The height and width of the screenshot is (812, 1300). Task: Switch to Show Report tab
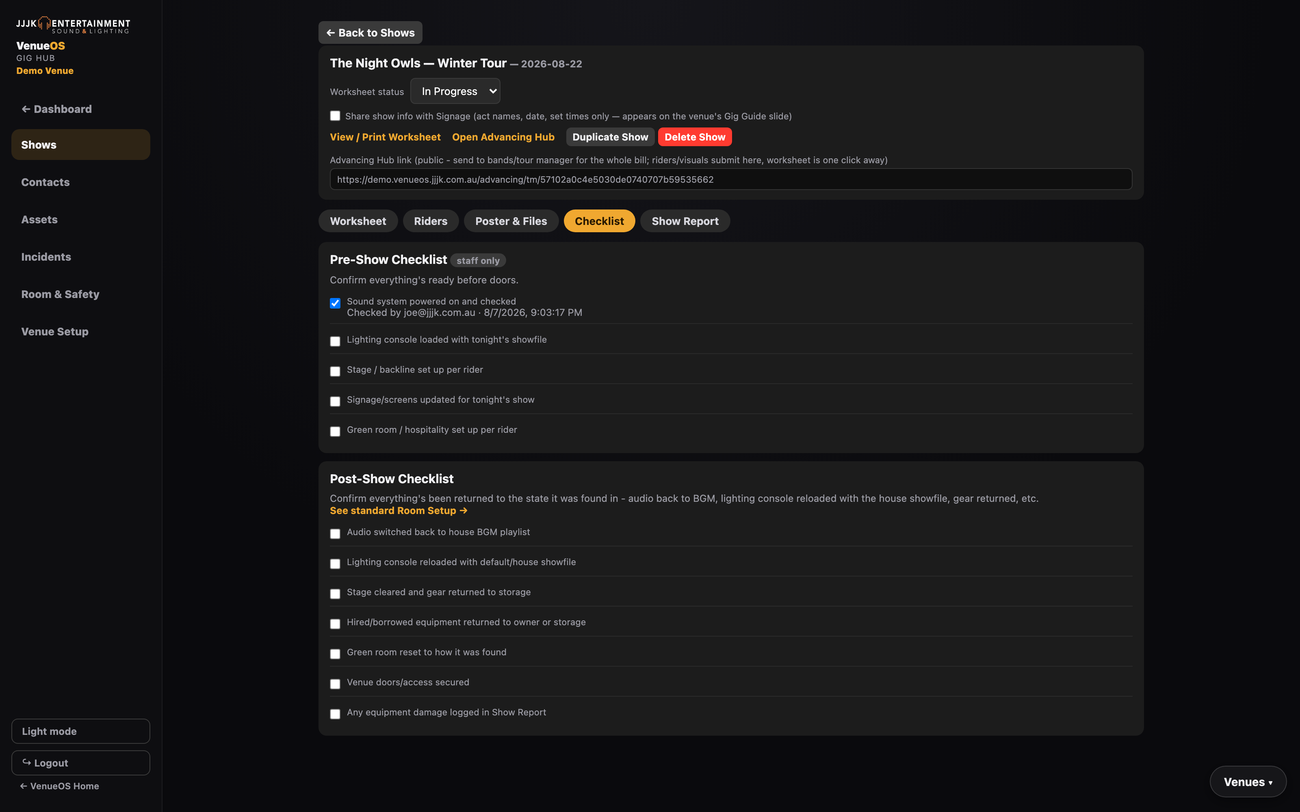[x=685, y=221]
